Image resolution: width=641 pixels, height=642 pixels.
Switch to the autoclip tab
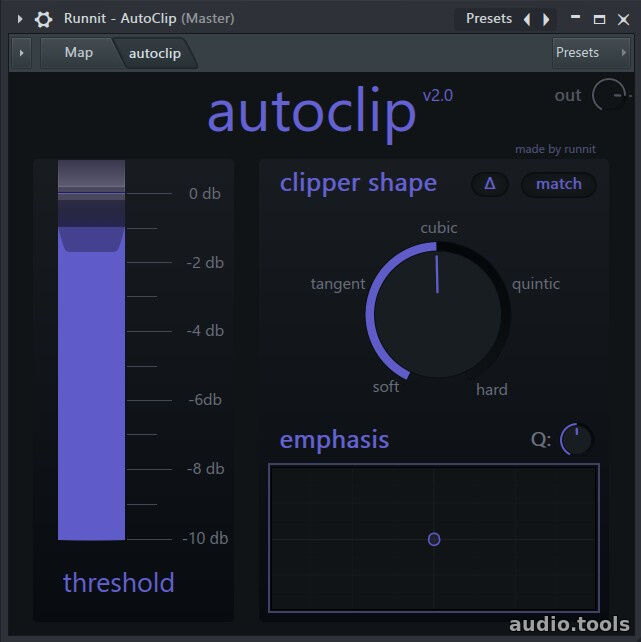(x=155, y=53)
